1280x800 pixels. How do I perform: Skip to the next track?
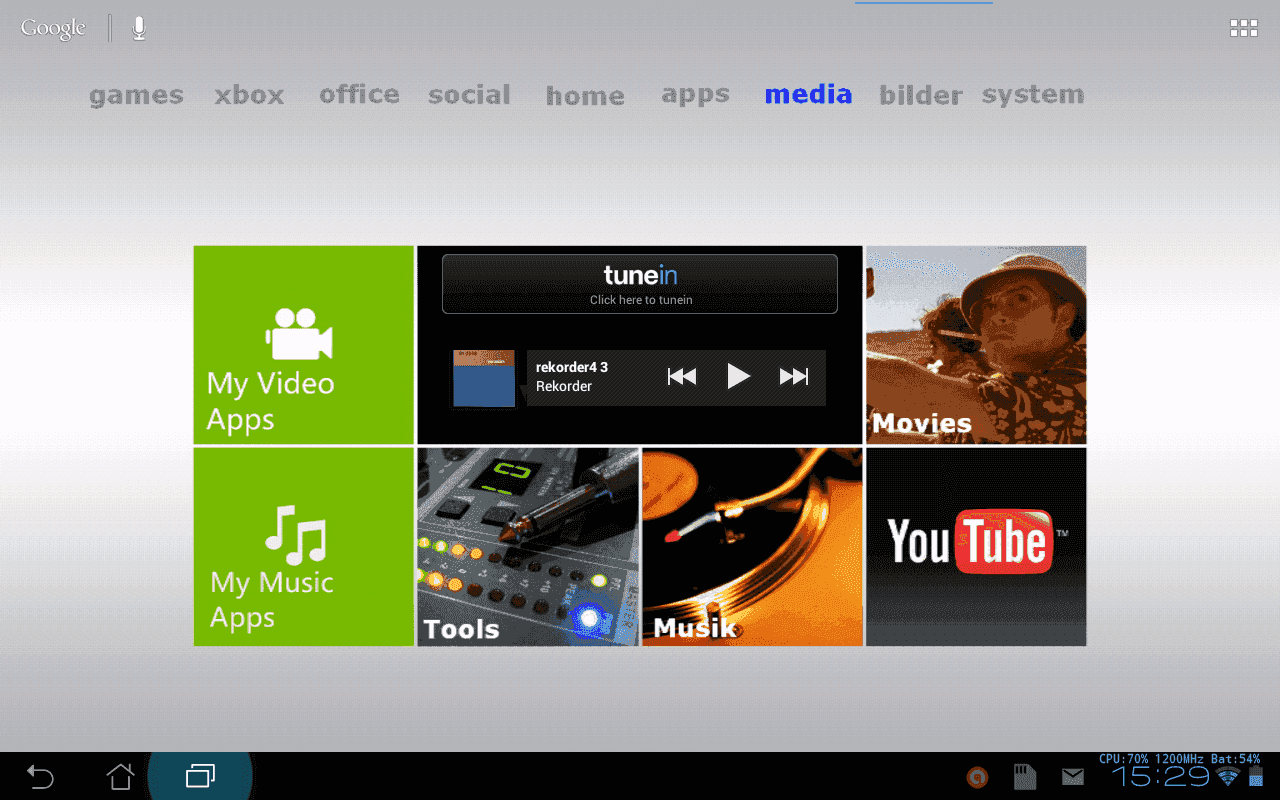[x=794, y=377]
